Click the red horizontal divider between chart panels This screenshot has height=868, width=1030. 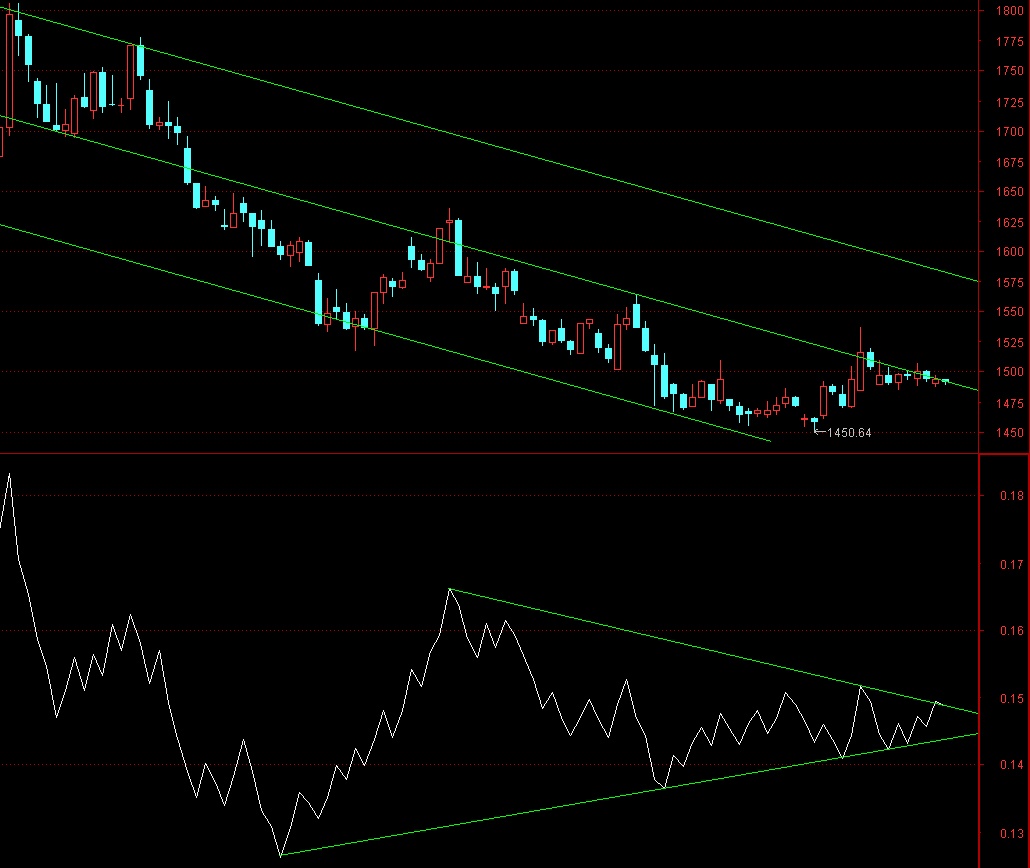point(489,453)
